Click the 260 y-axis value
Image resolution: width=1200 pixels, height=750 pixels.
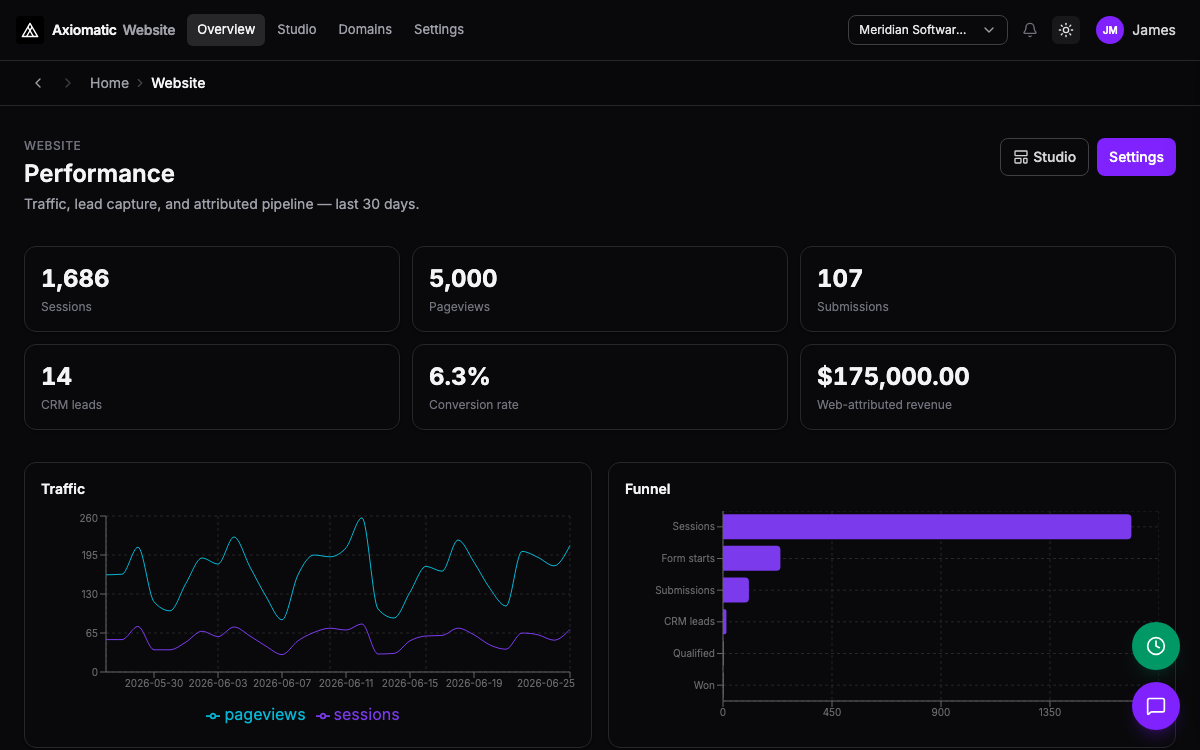89,518
